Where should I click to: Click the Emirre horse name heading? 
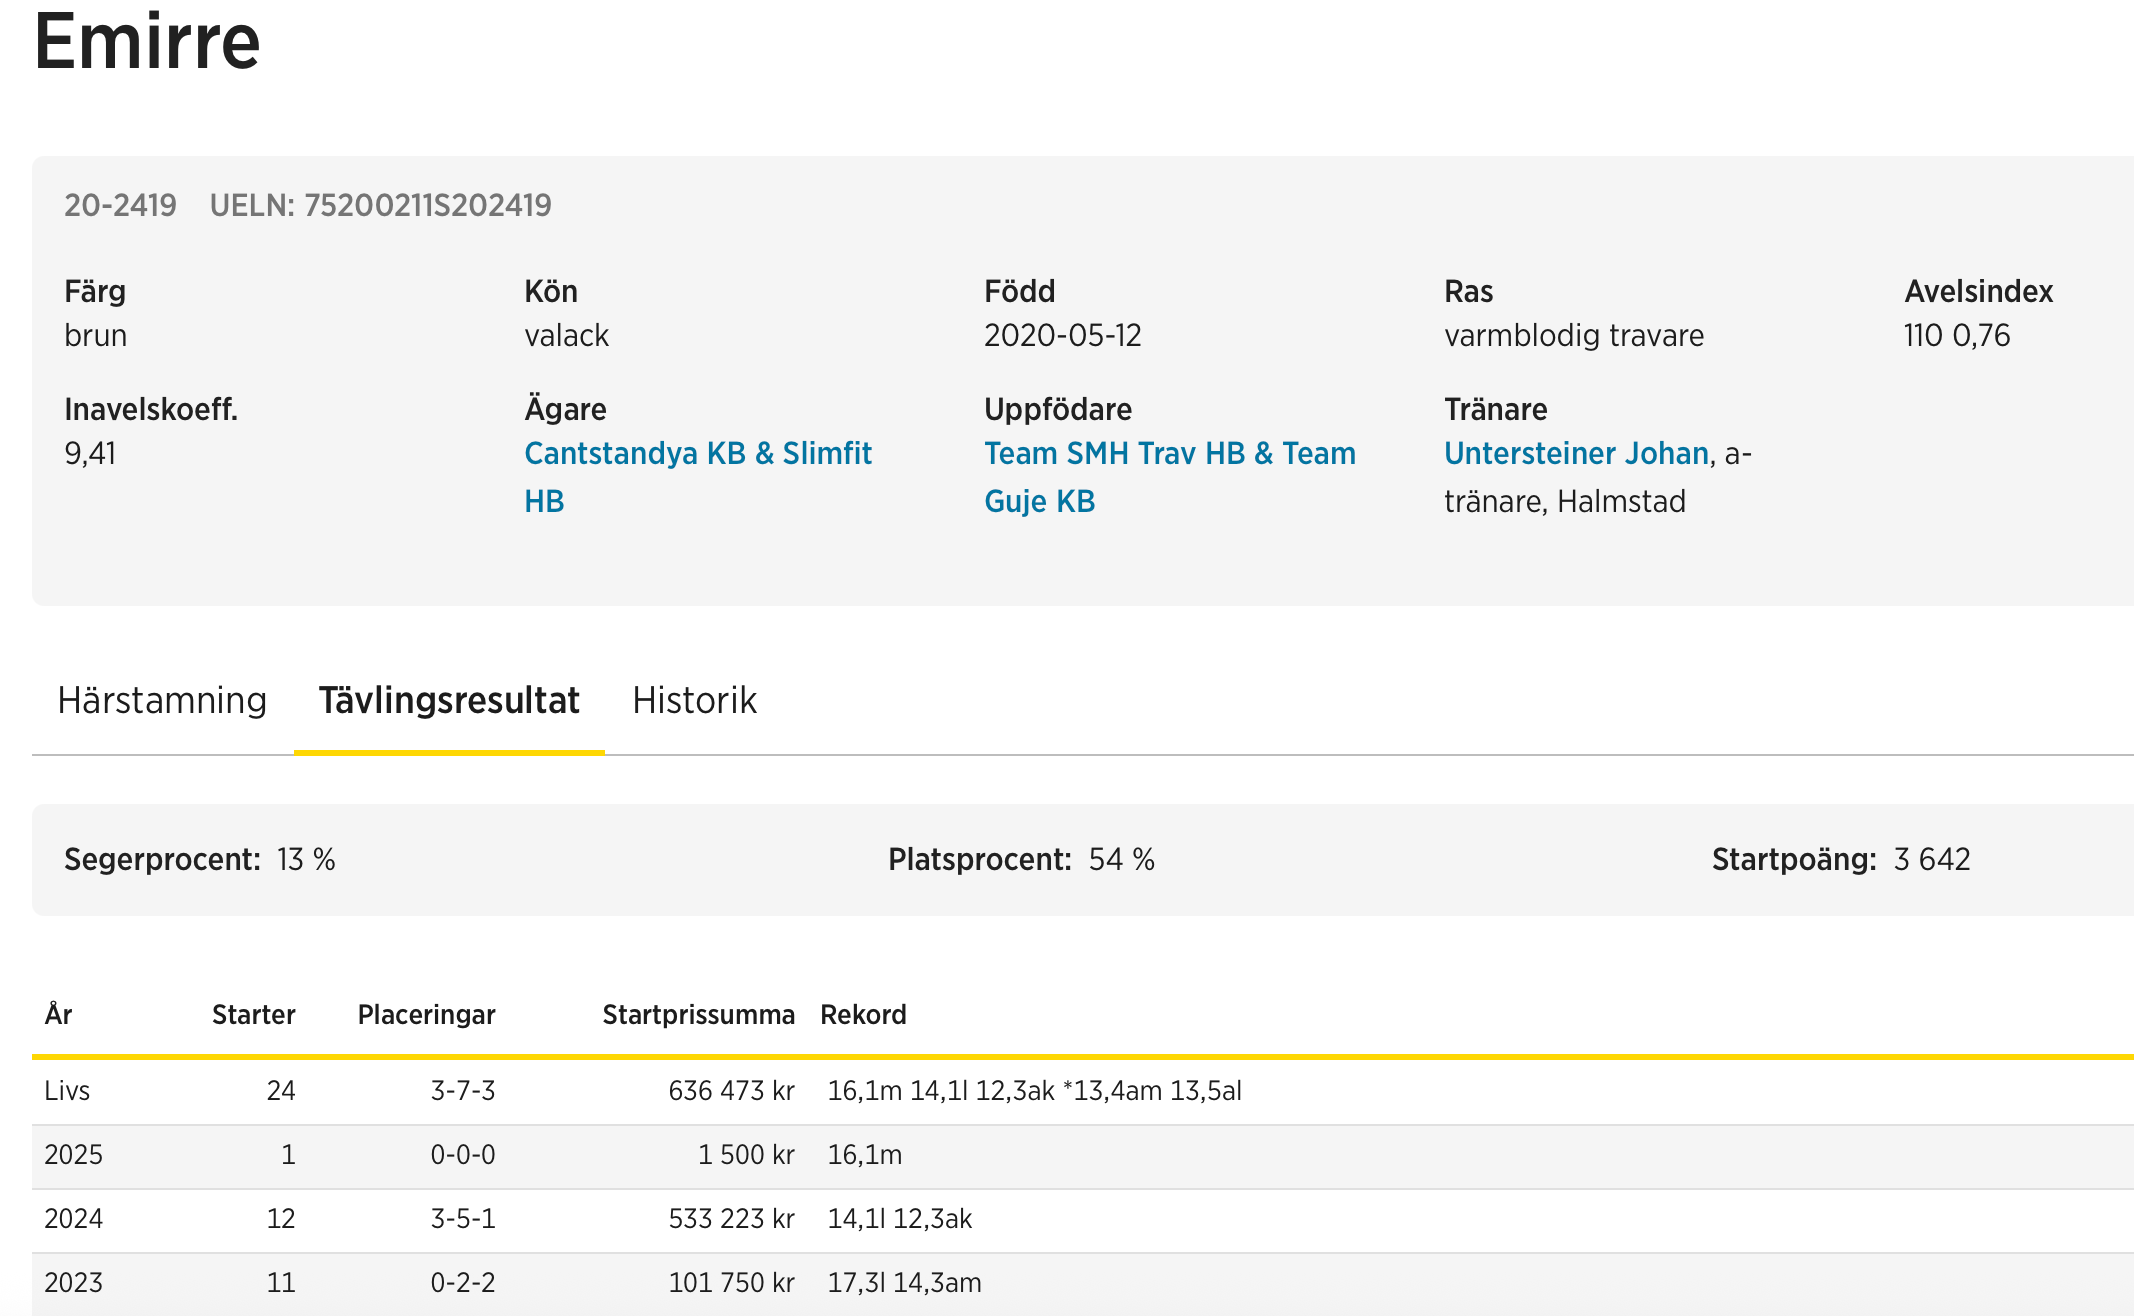(x=147, y=42)
